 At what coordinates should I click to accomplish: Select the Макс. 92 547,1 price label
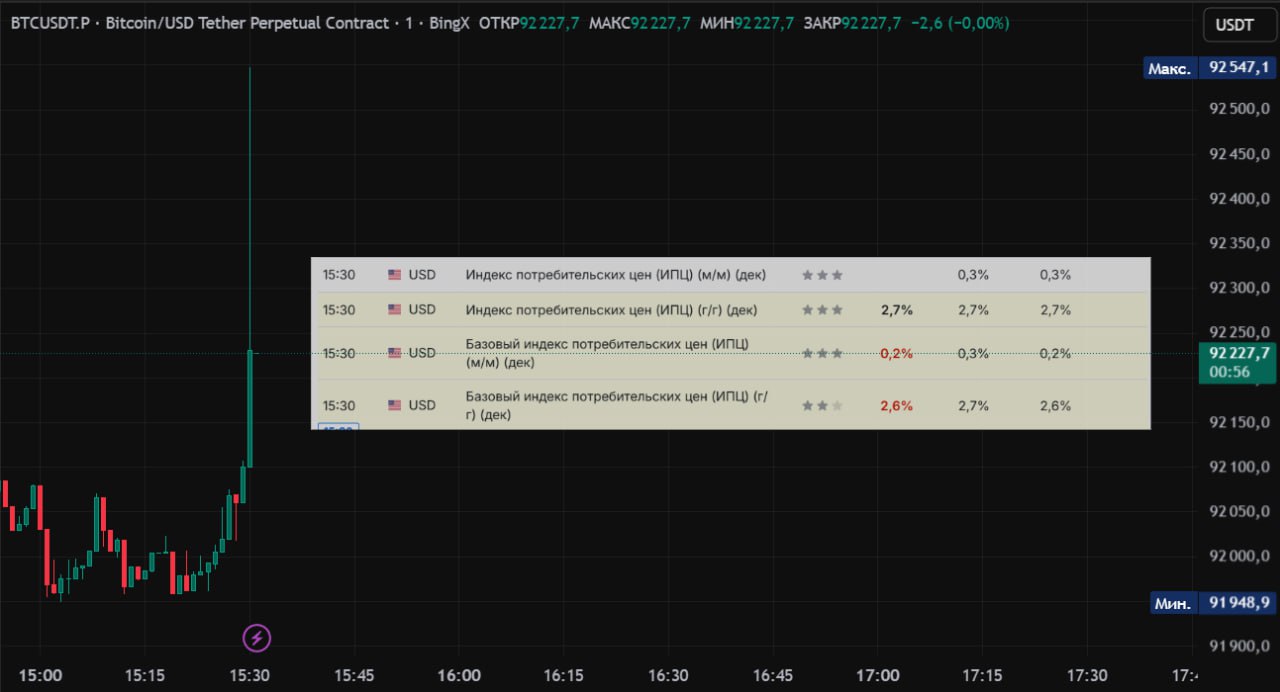pos(1210,68)
